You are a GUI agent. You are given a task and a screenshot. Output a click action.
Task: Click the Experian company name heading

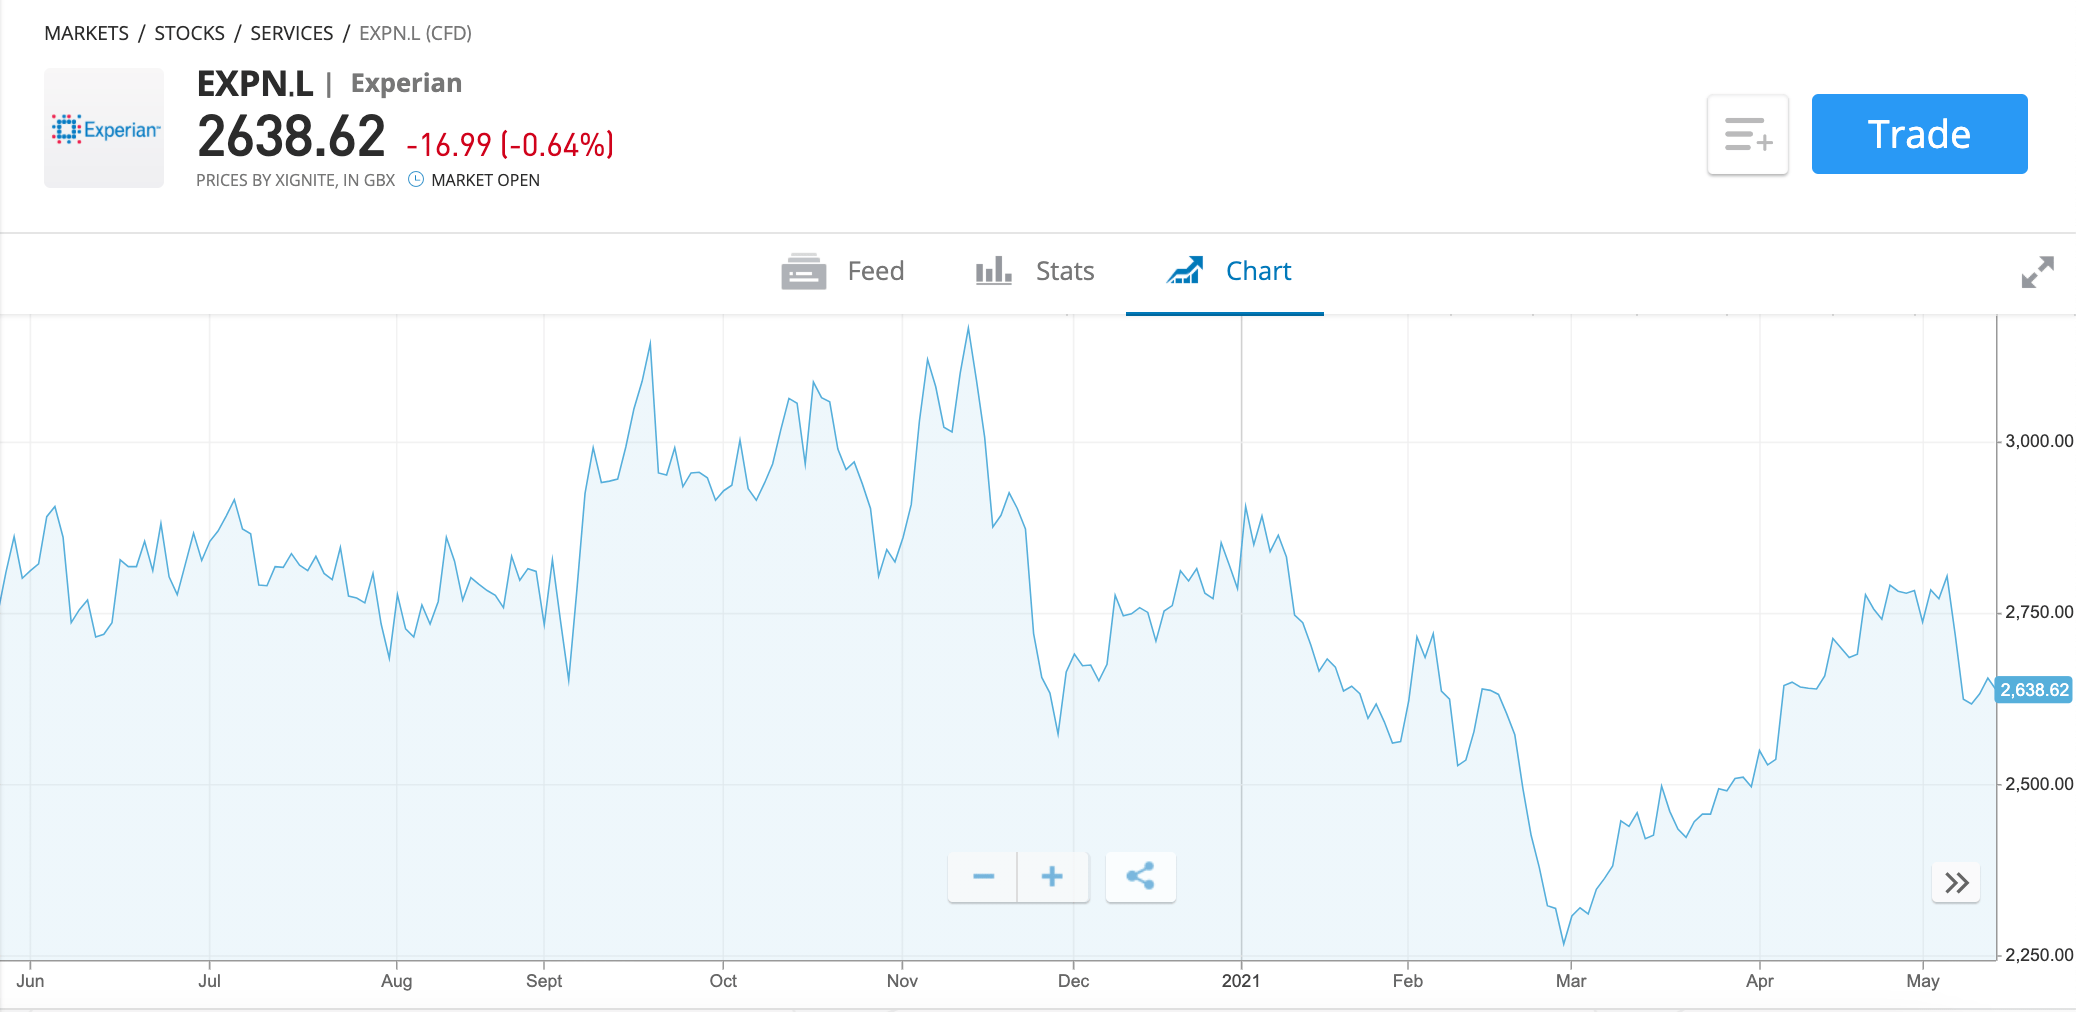tap(406, 83)
